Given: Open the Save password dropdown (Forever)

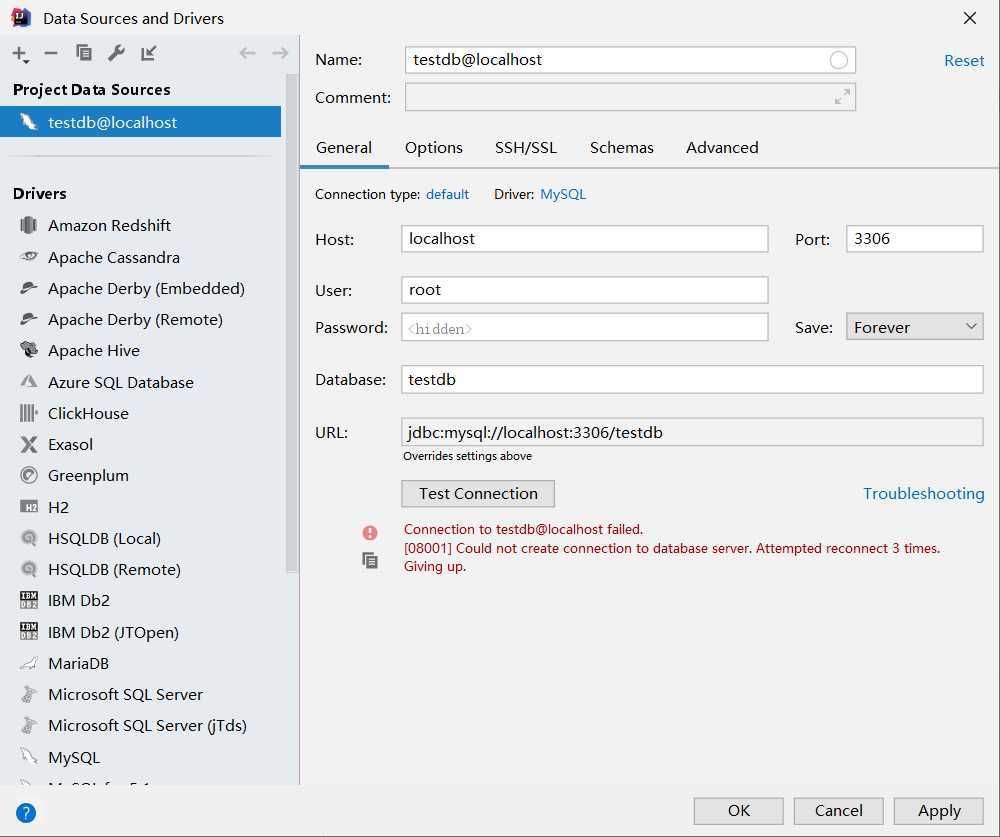Looking at the screenshot, I should pyautogui.click(x=915, y=327).
